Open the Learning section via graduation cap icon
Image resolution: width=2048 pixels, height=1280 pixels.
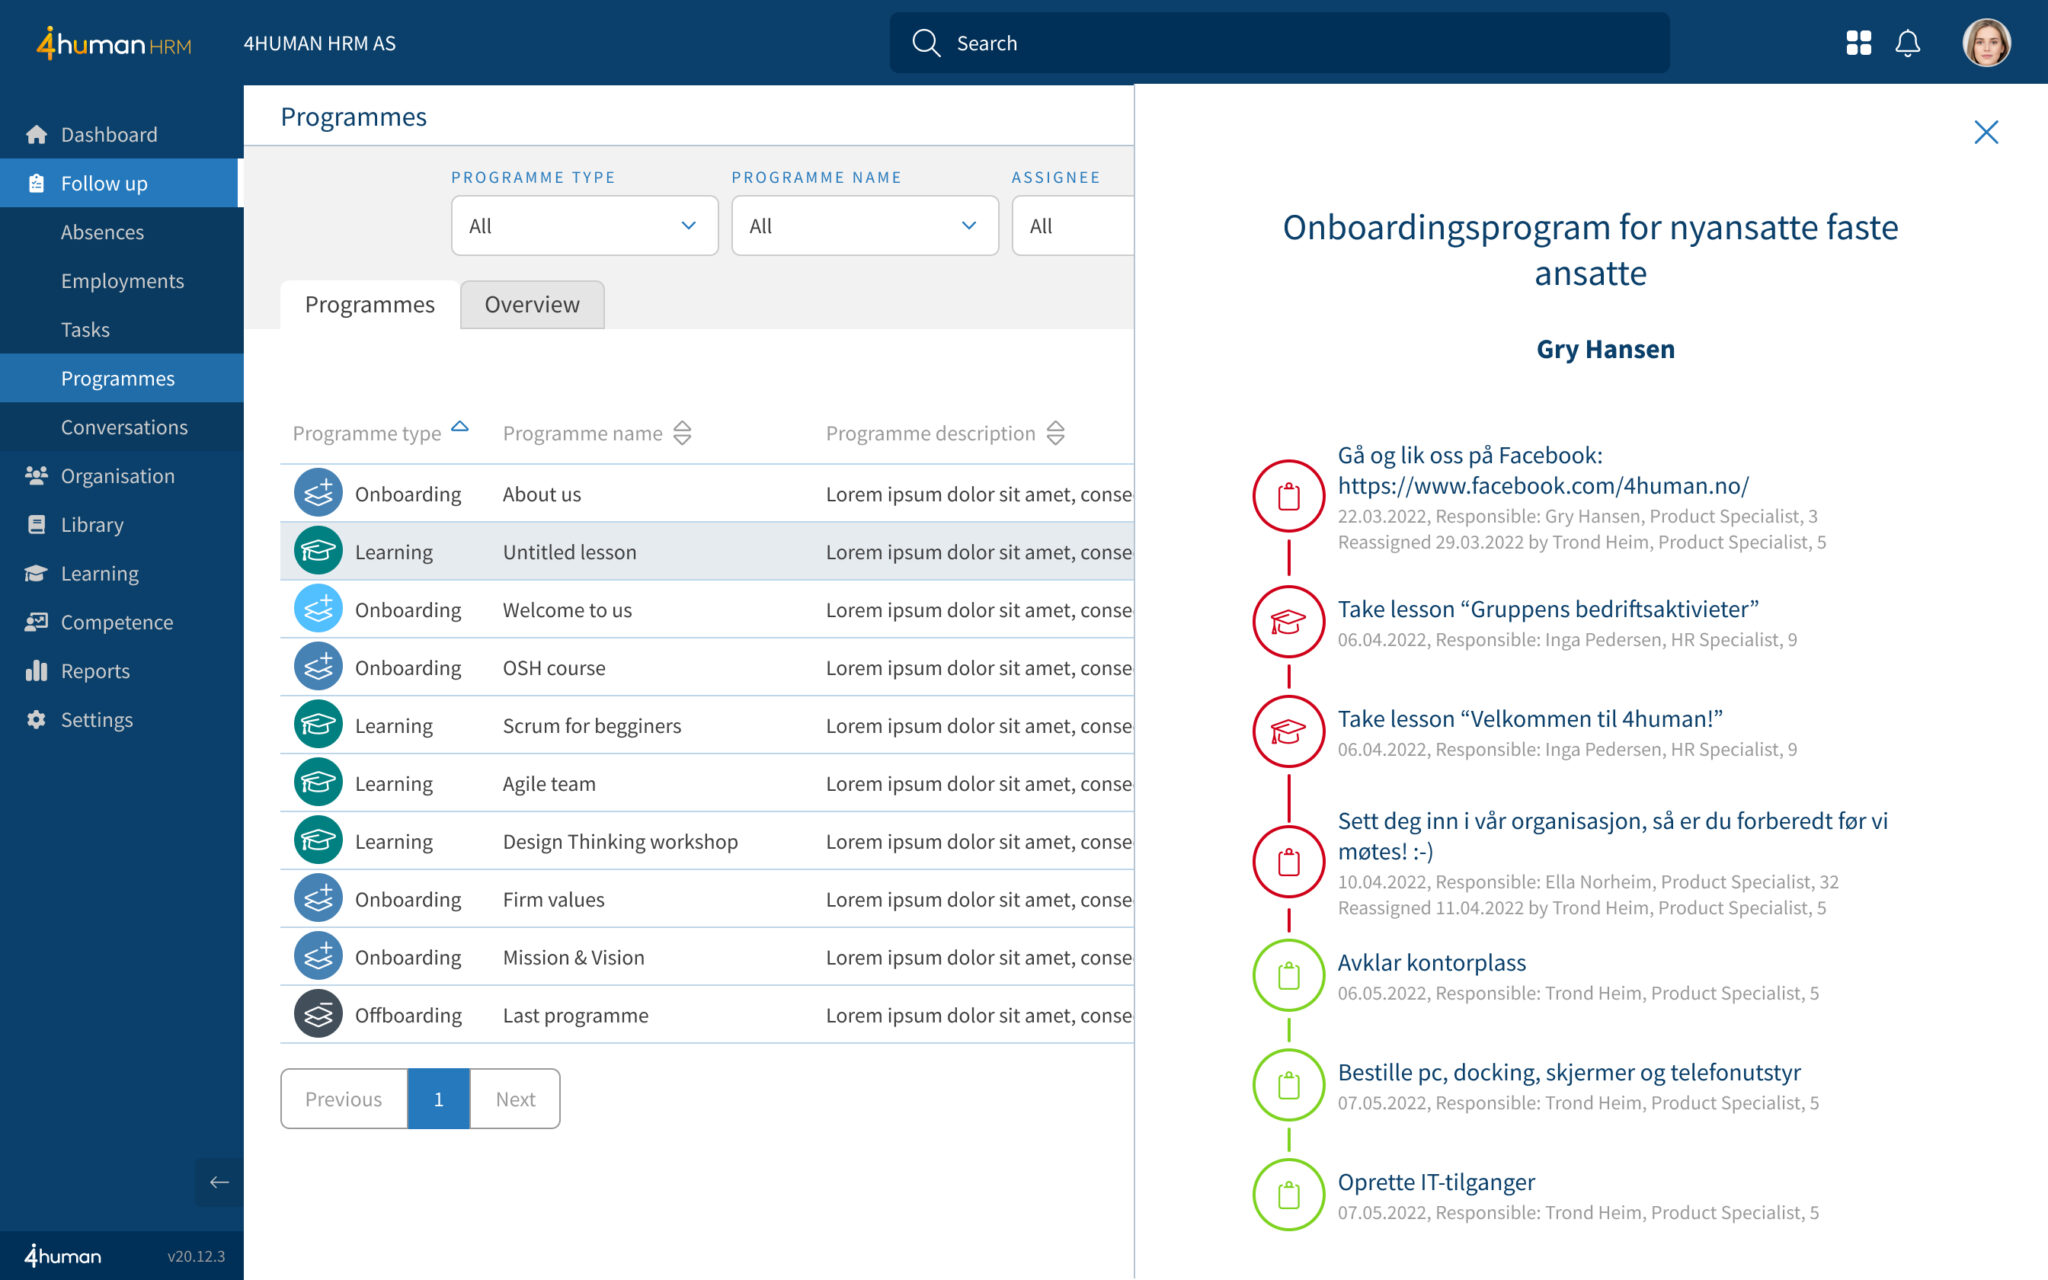pyautogui.click(x=36, y=573)
